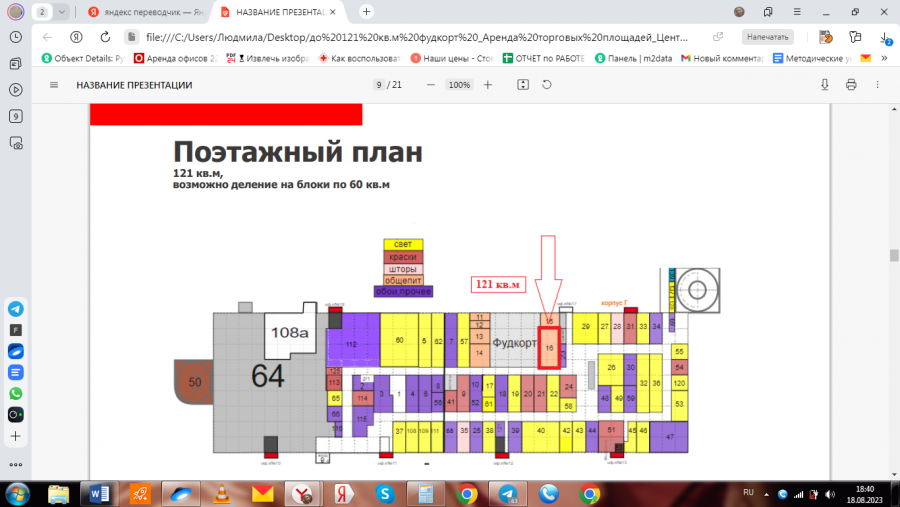Zoom in the PDF with plus icon

[x=488, y=85]
